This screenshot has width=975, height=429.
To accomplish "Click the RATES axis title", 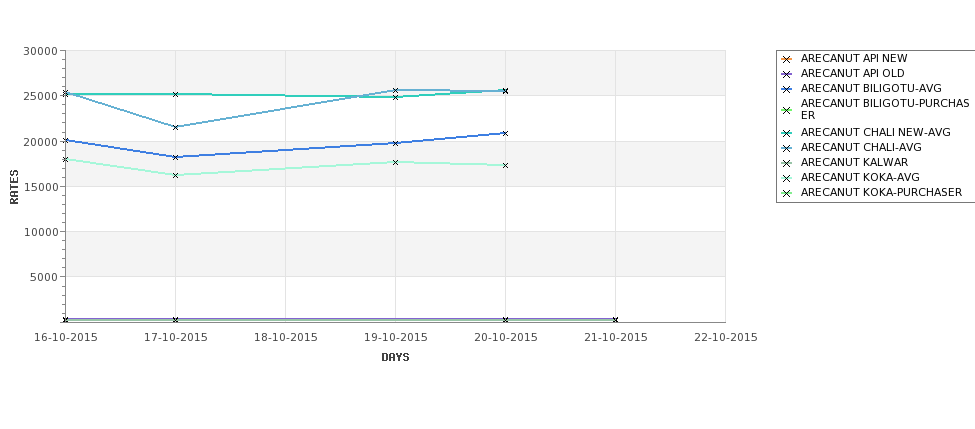I will (14, 187).
